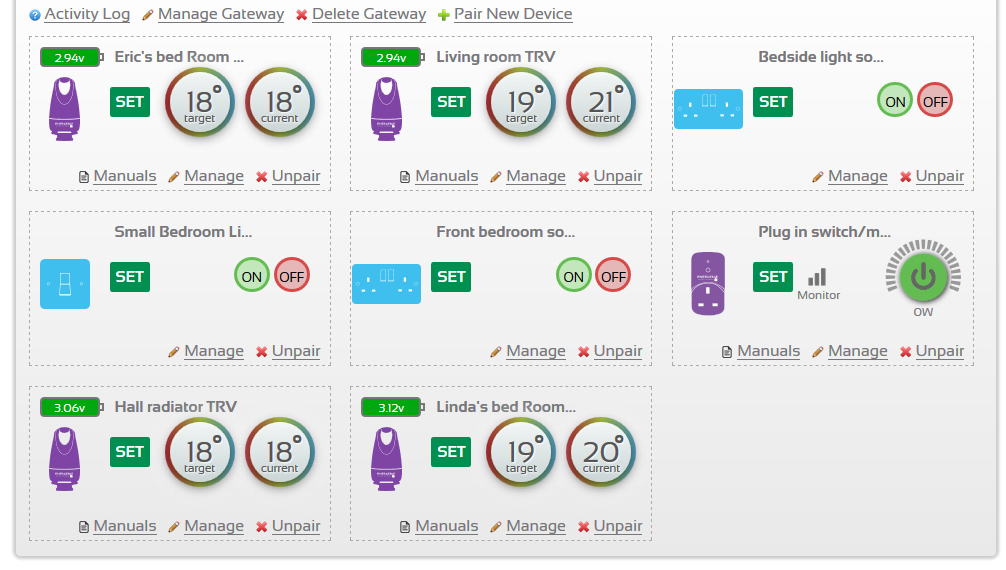The width and height of the screenshot is (1006, 570).
Task: Click the Front bedroom socket icon
Action: coord(386,283)
